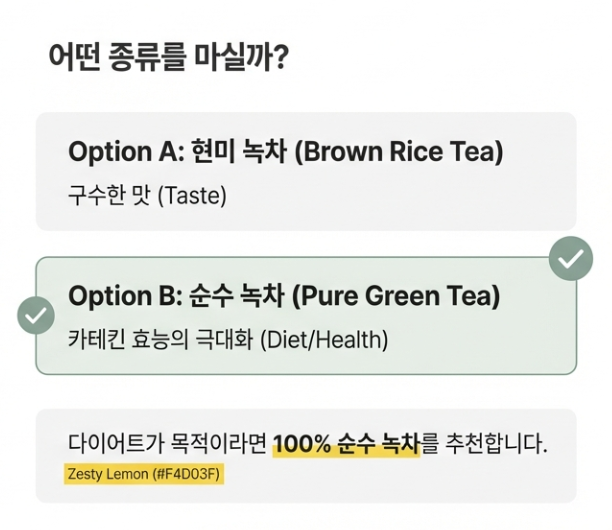
Task: Click the (Taste) label in Option A card
Action: tap(192, 196)
